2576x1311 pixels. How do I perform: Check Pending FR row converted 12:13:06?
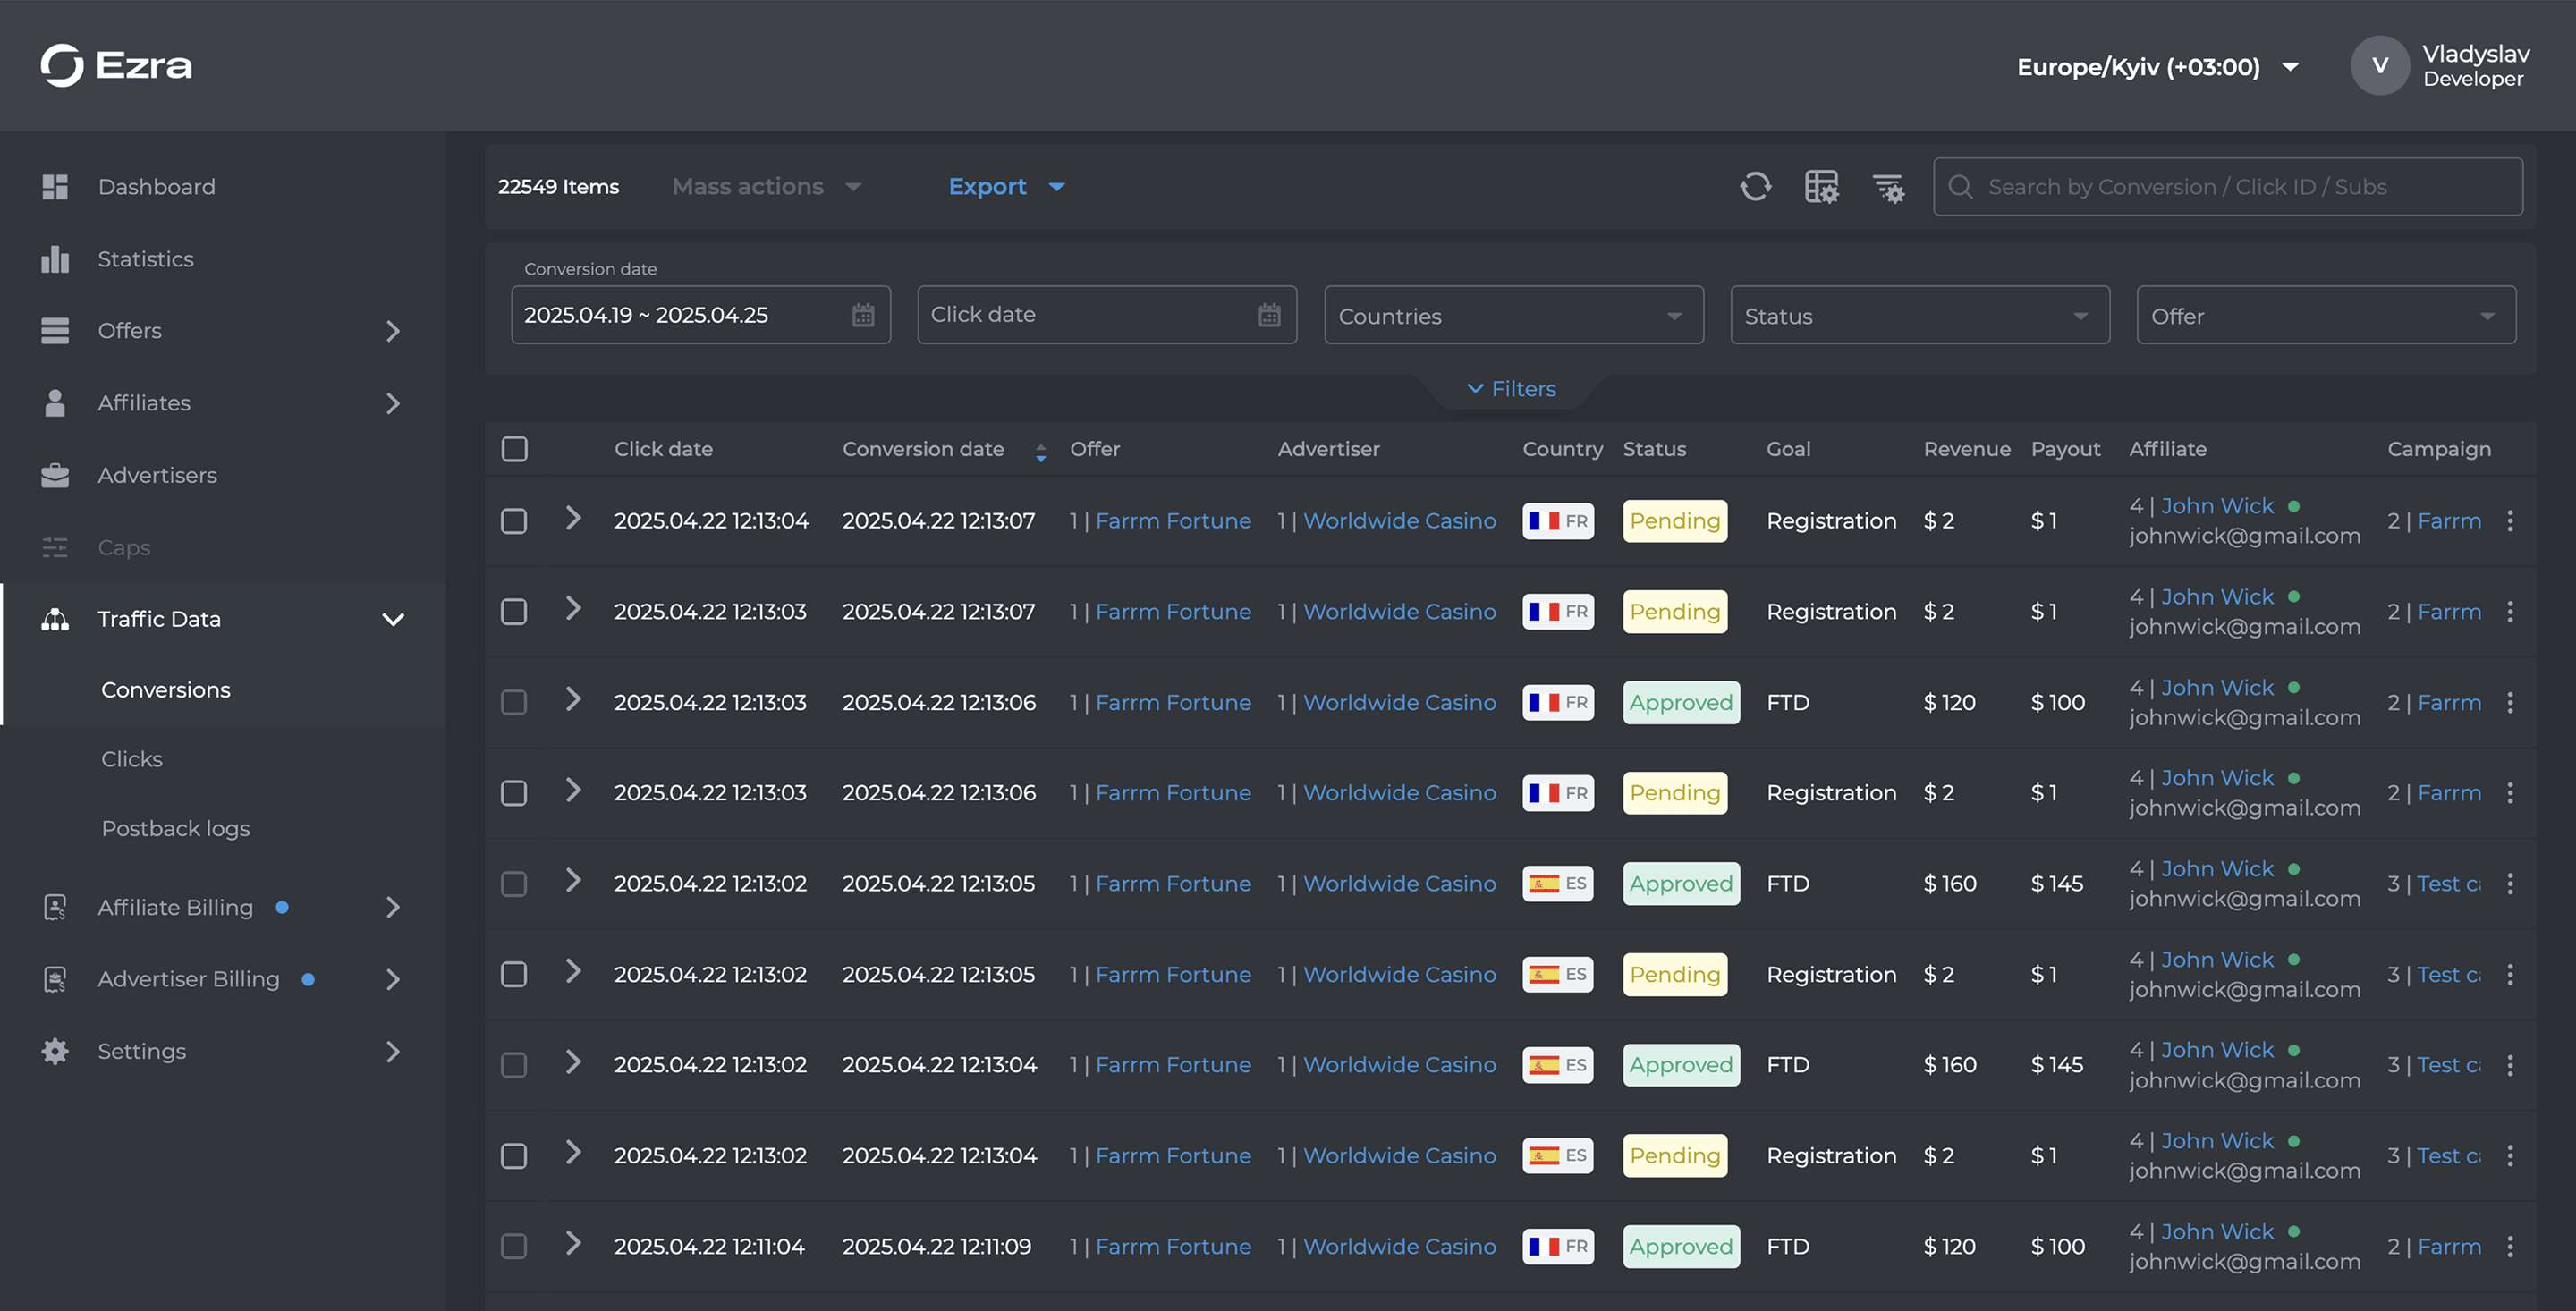click(x=514, y=793)
